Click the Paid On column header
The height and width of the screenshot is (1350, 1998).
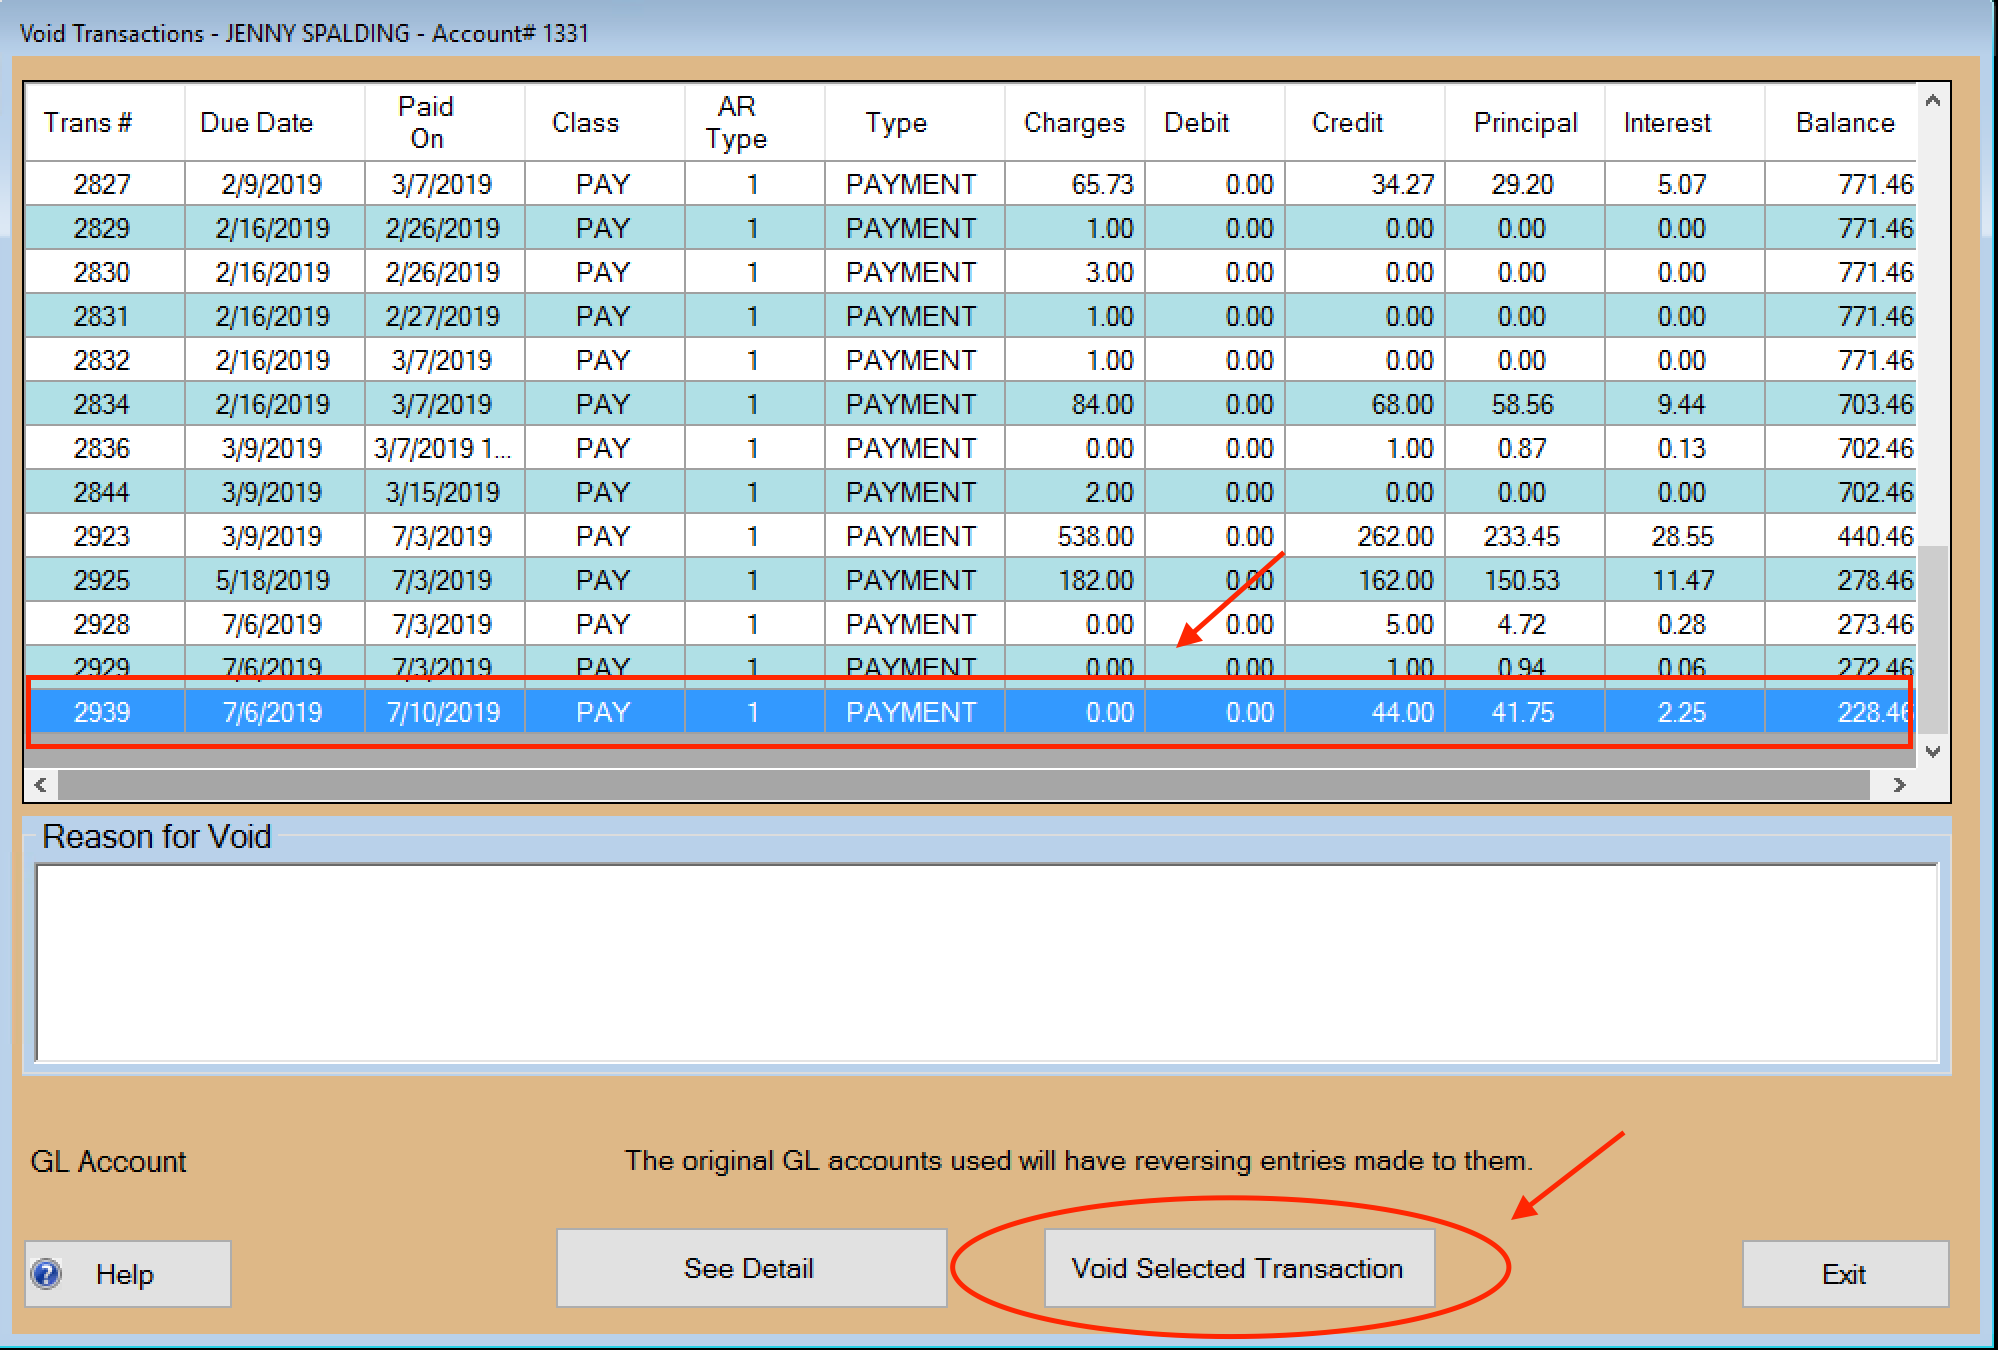[426, 123]
